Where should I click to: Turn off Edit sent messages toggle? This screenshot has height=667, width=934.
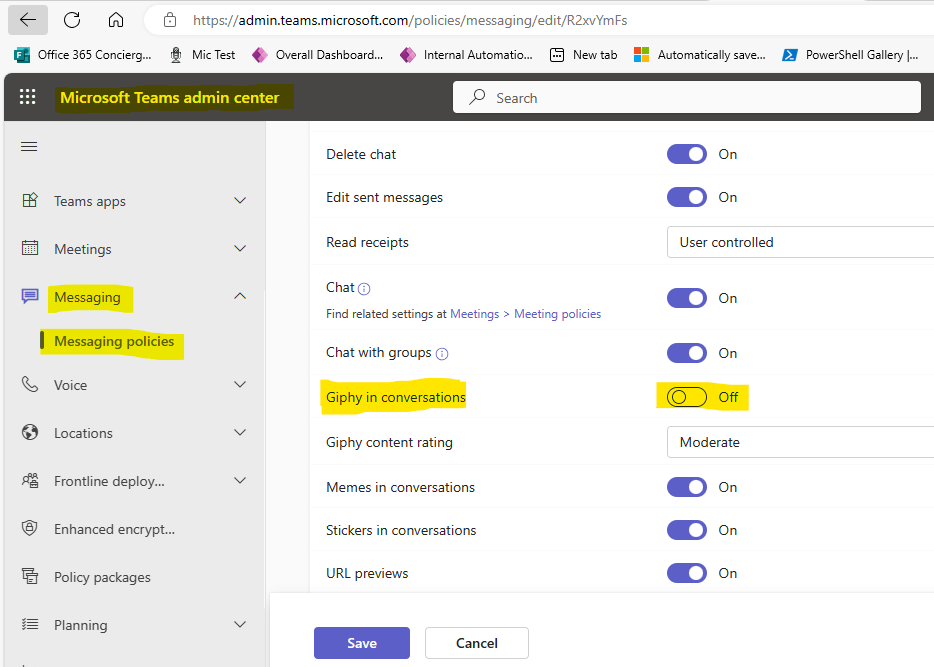tap(687, 197)
